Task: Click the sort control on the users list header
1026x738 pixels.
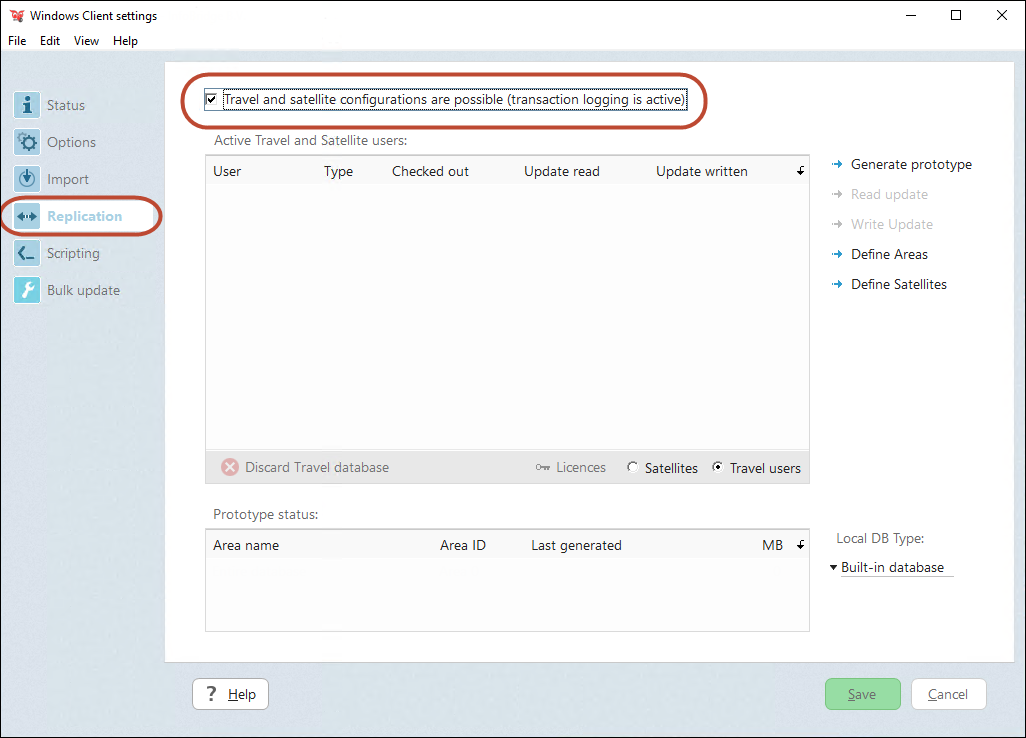Action: 799,170
